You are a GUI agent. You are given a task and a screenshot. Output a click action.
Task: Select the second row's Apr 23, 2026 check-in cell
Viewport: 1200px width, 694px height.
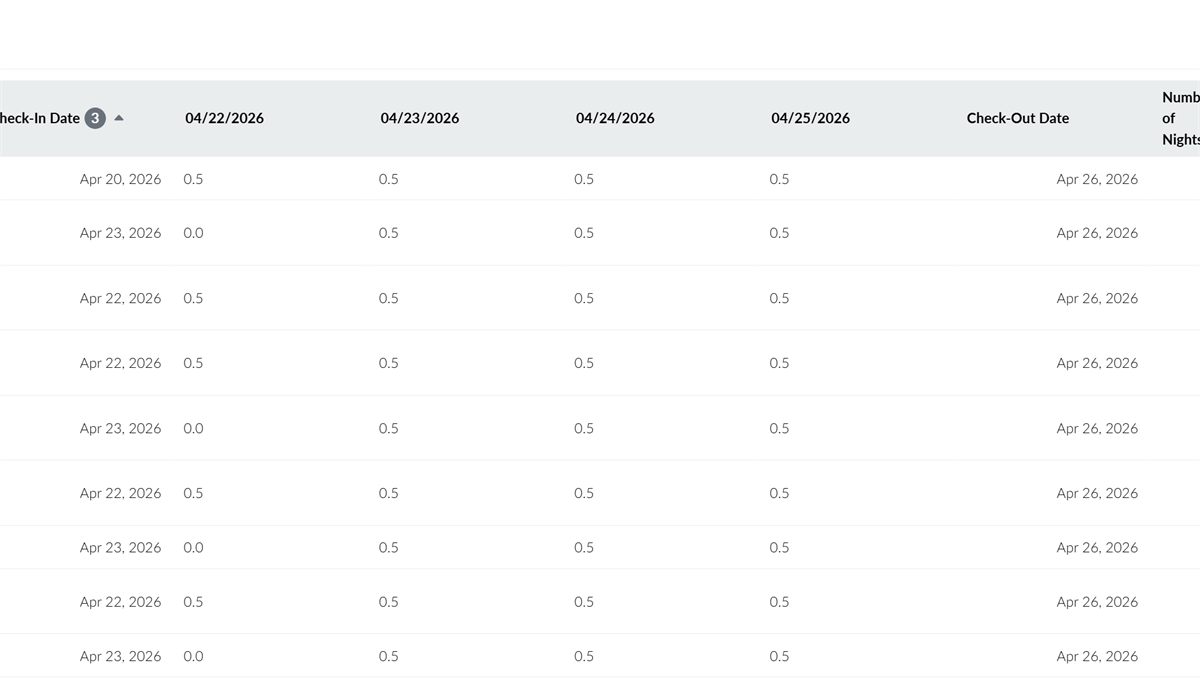coord(120,233)
